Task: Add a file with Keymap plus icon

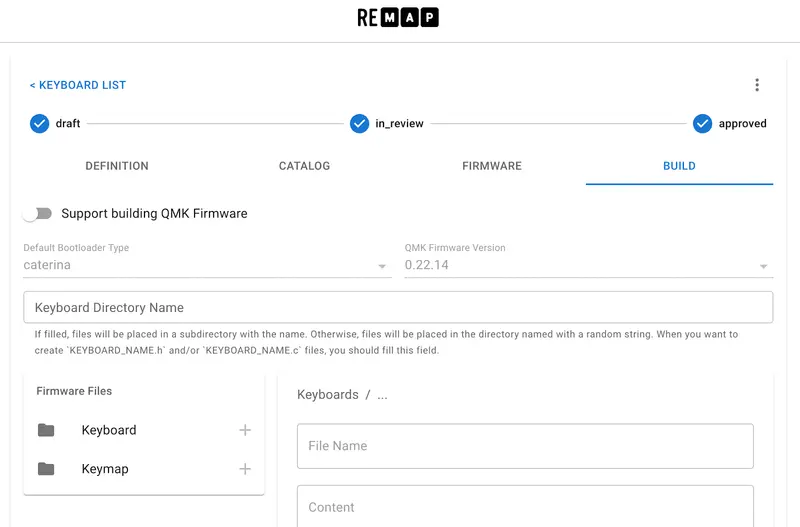Action: (x=245, y=469)
